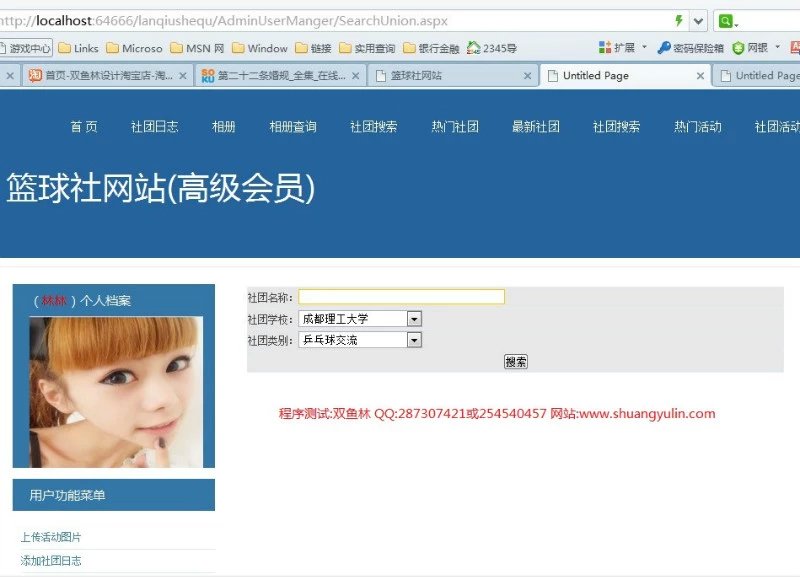800x577 pixels.
Task: Open the 链接 bookmarks folder
Action: [313, 48]
